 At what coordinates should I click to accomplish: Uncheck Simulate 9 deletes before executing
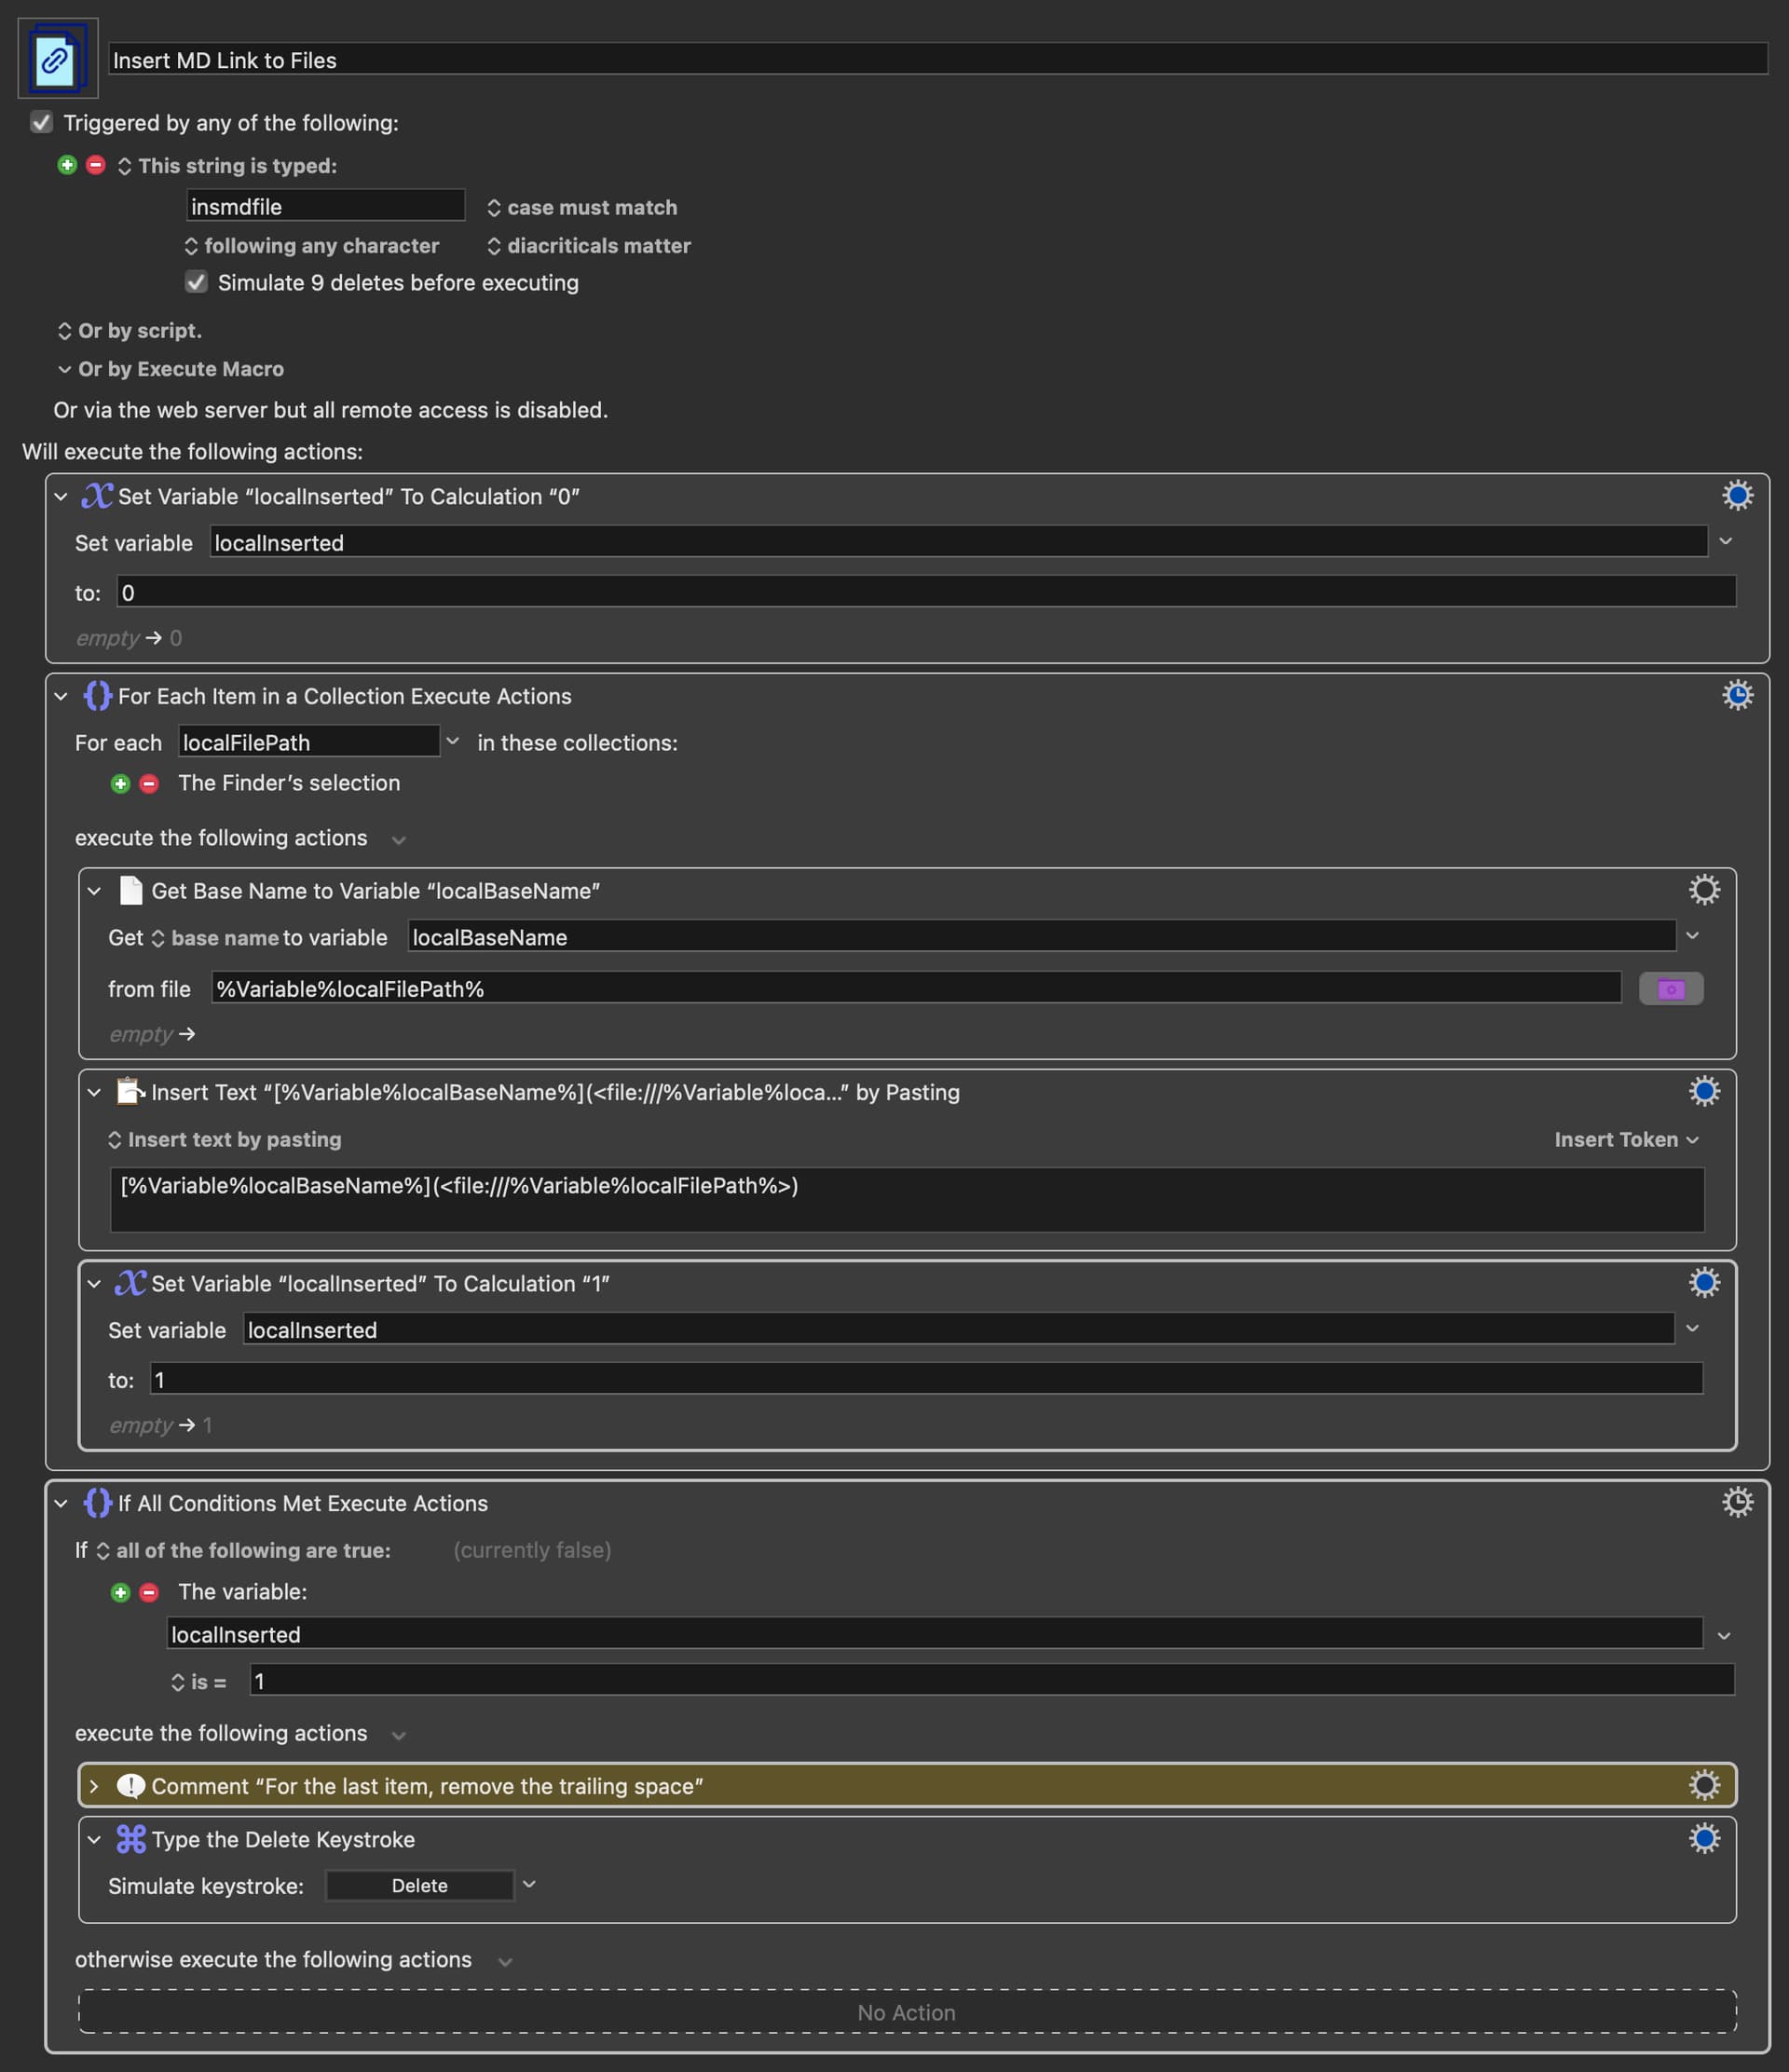pyautogui.click(x=196, y=282)
